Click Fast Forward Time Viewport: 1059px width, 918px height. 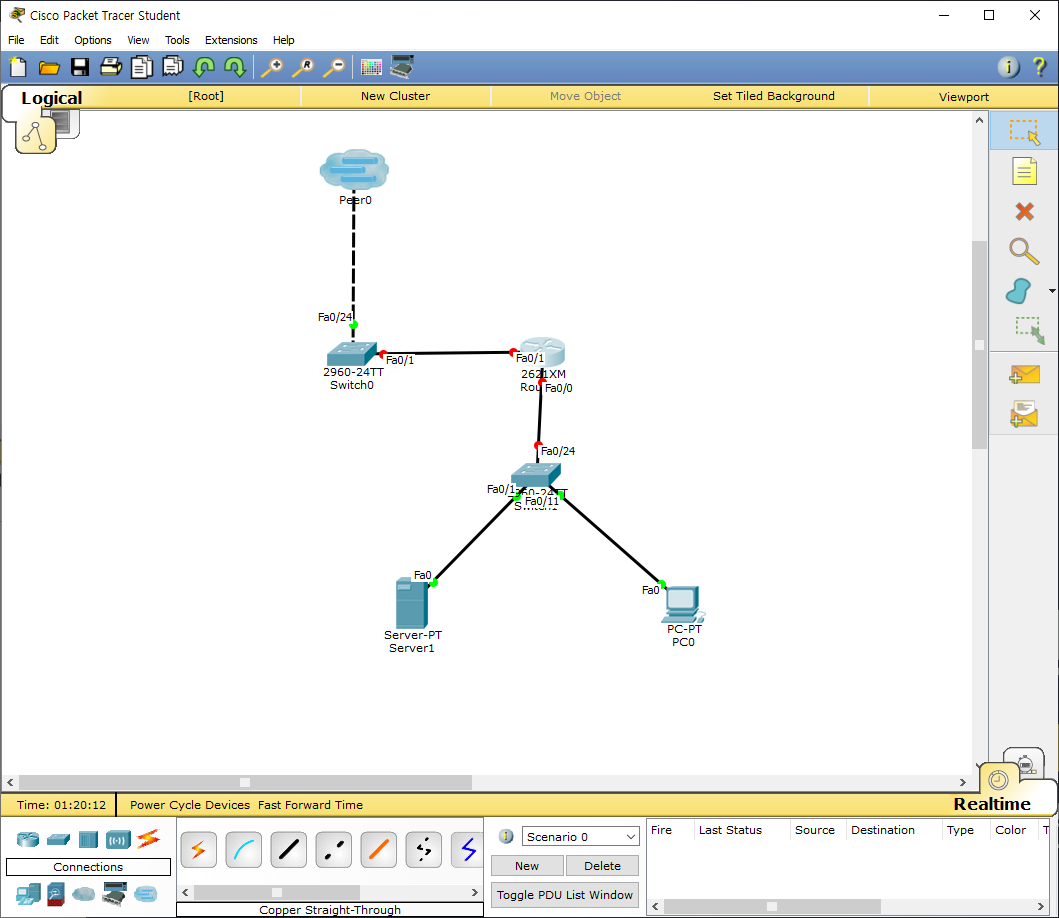click(310, 805)
